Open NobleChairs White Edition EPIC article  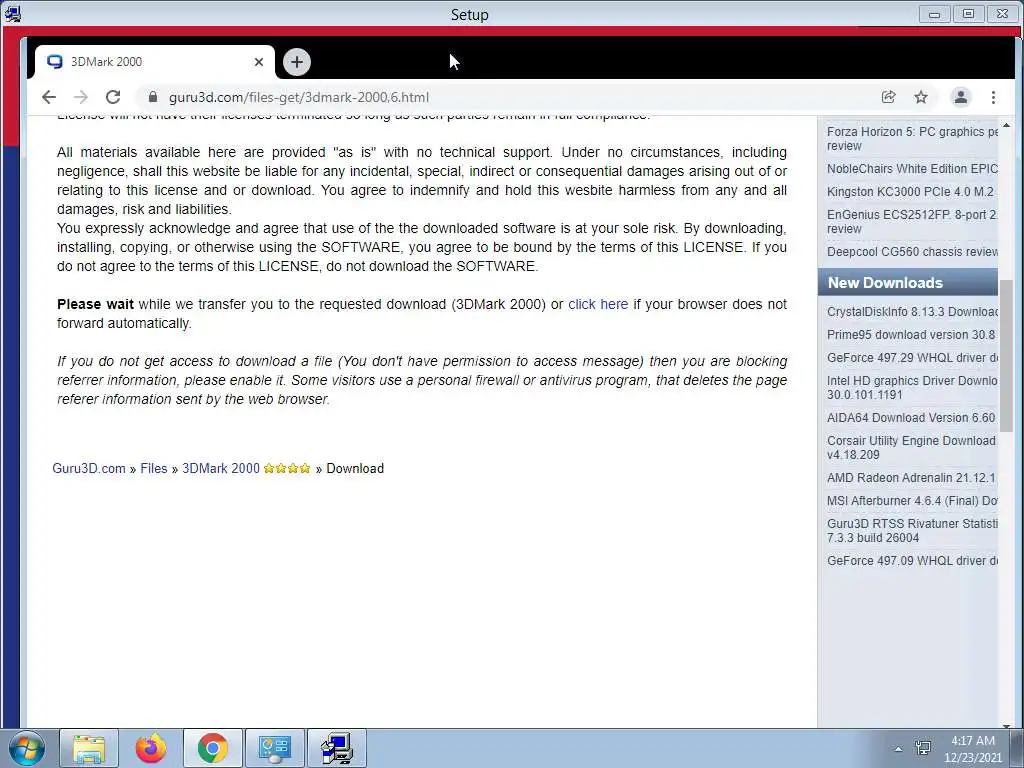[912, 168]
